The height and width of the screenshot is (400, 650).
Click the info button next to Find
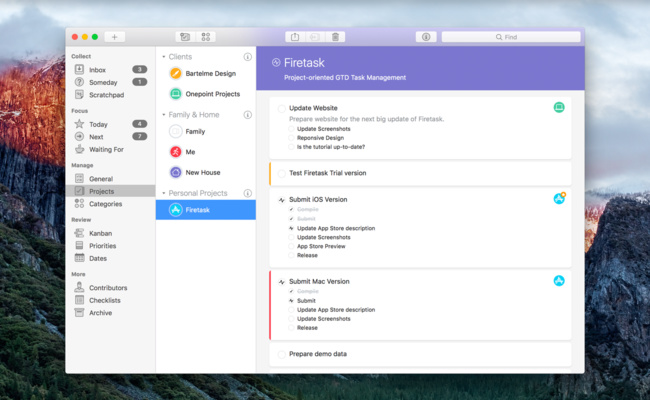[x=425, y=37]
